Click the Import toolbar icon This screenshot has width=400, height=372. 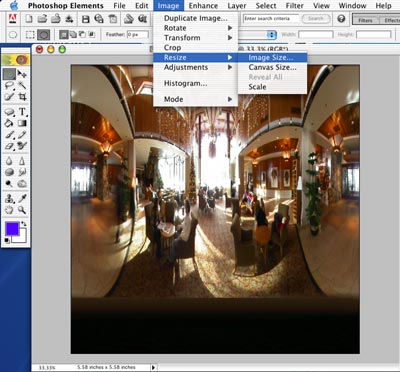(x=69, y=19)
